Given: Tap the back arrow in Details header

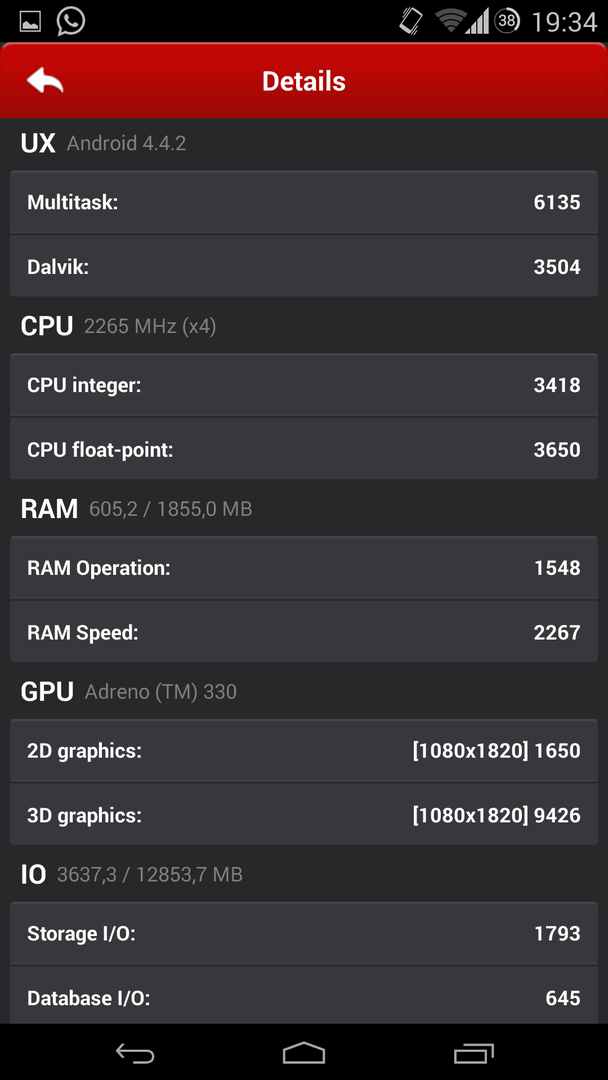Looking at the screenshot, I should pos(45,81).
